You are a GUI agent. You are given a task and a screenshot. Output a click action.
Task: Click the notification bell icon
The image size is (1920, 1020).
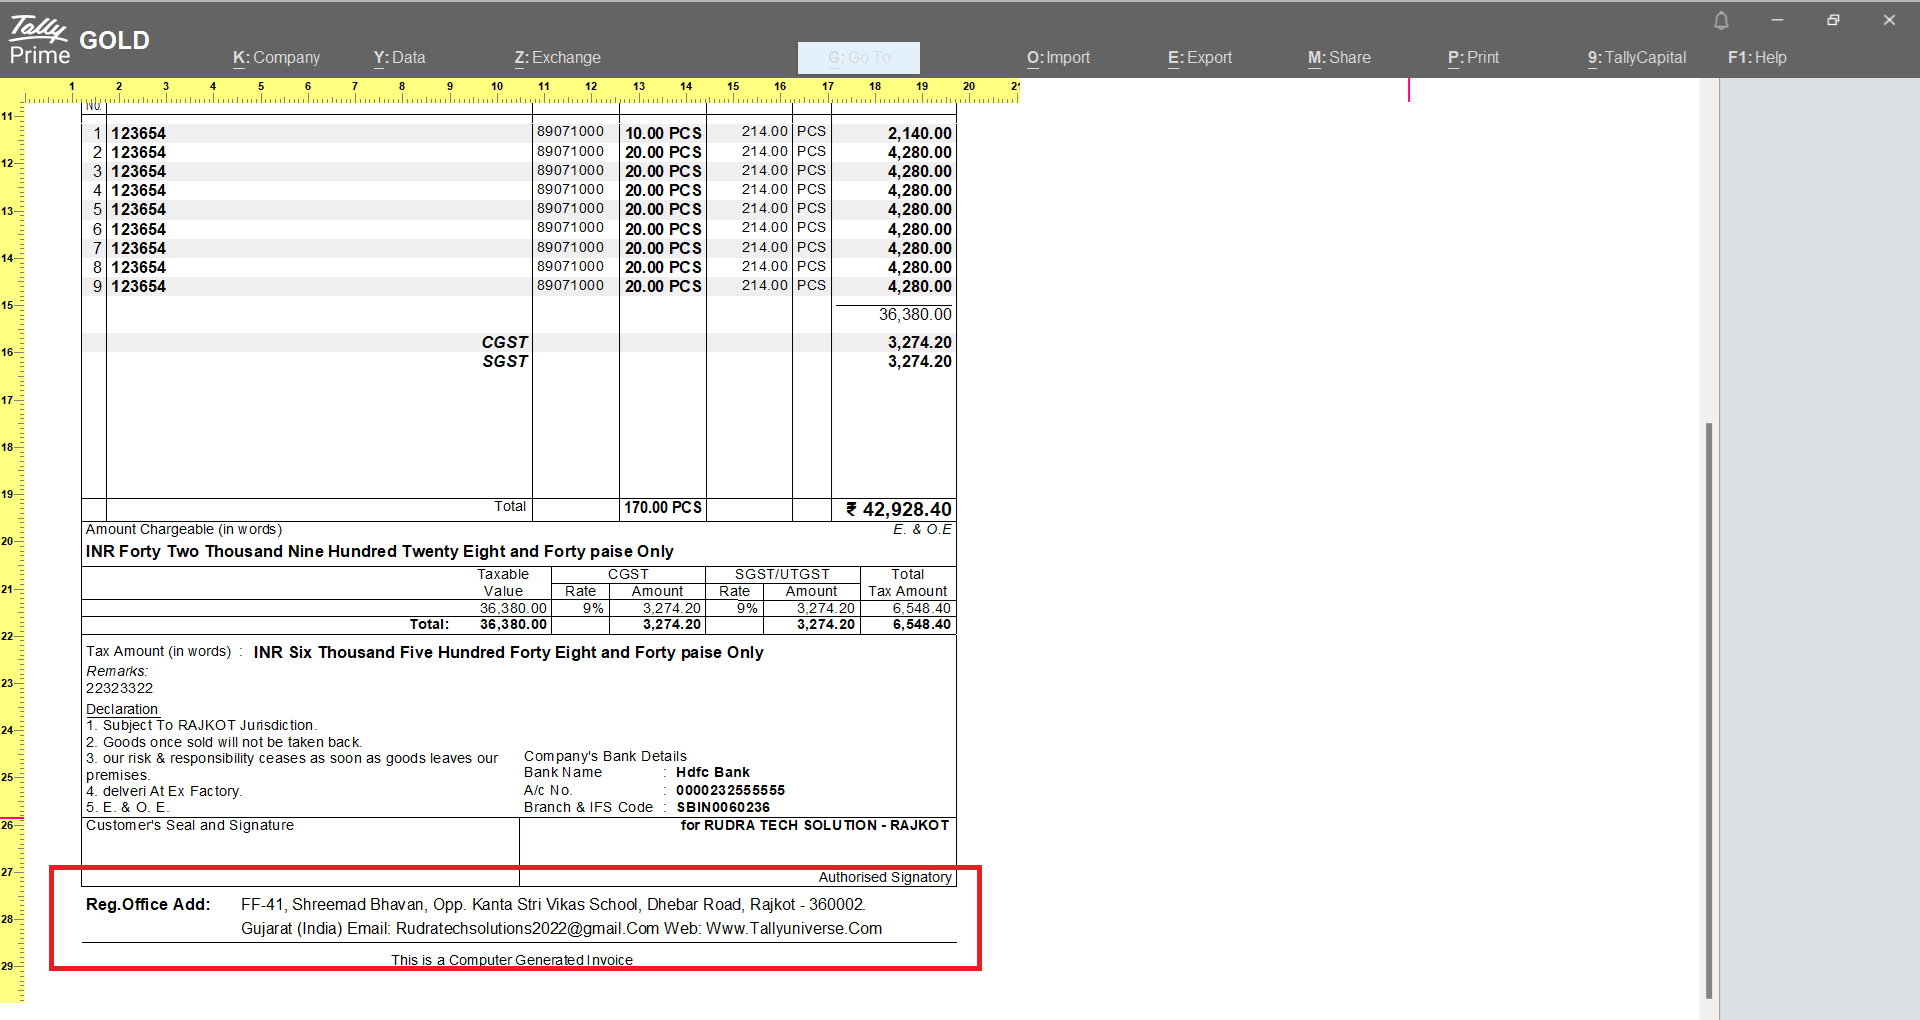[x=1721, y=21]
